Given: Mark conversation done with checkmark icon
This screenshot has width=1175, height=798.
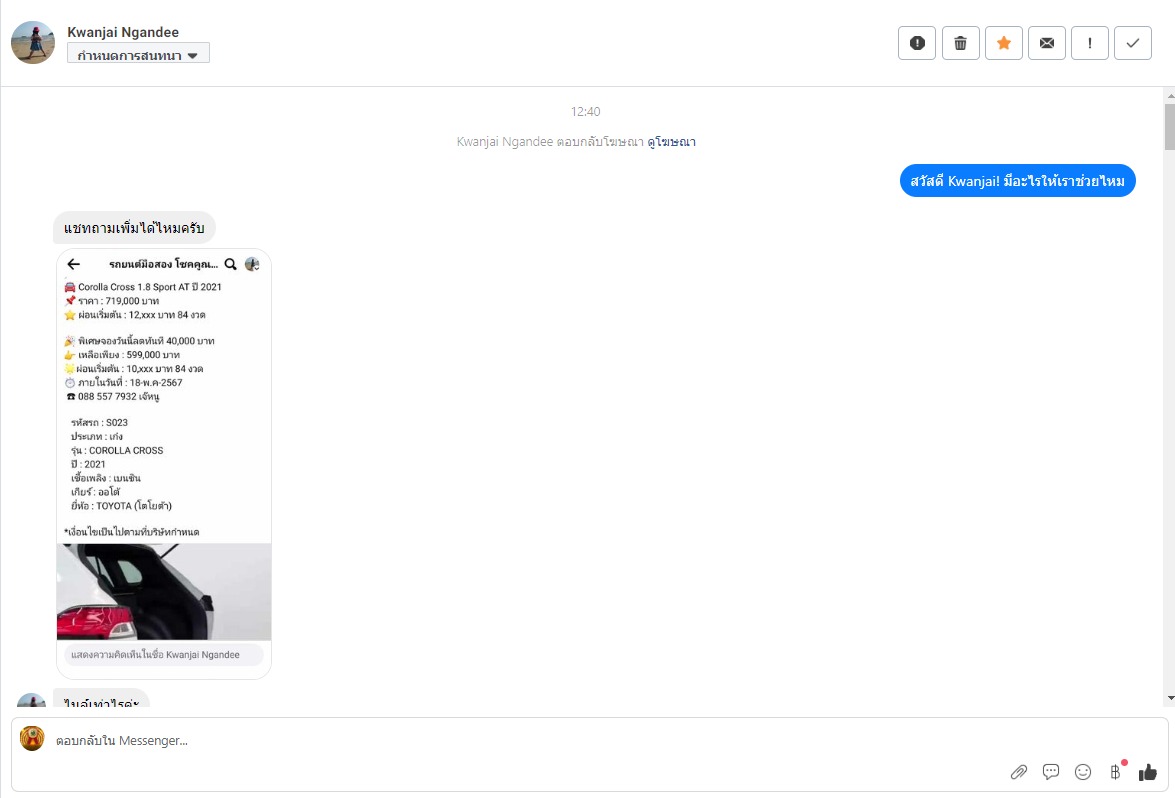Looking at the screenshot, I should [x=1132, y=43].
